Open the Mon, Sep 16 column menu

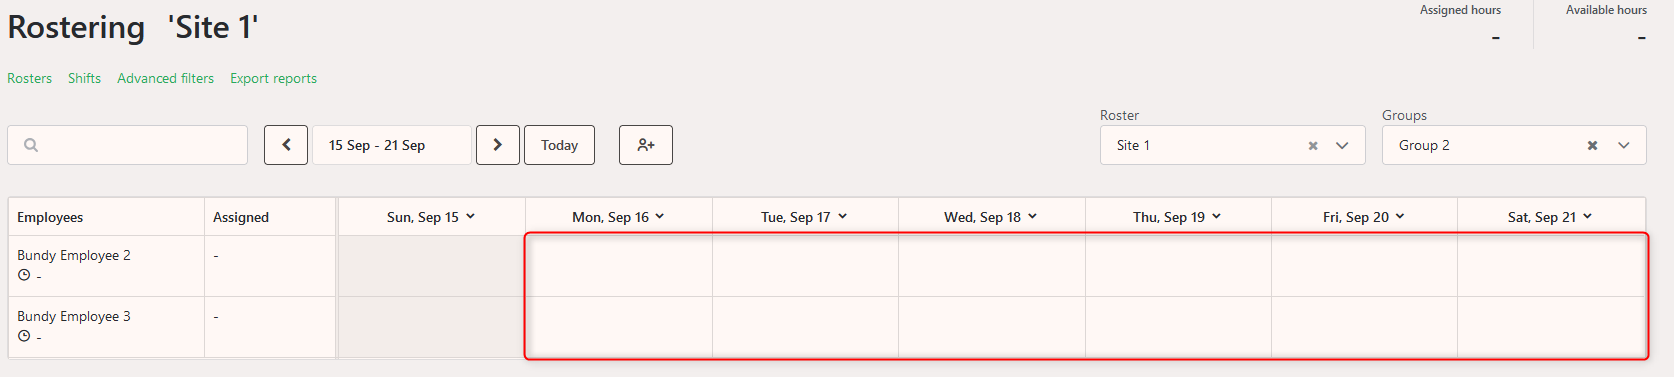pyautogui.click(x=660, y=217)
